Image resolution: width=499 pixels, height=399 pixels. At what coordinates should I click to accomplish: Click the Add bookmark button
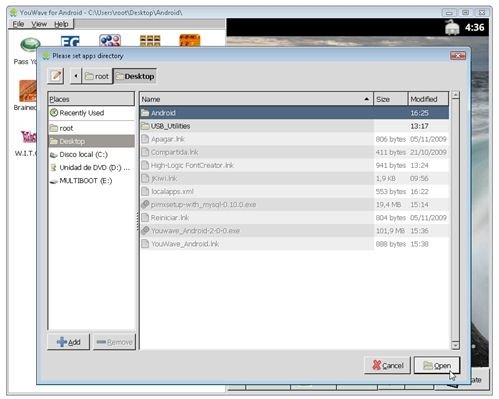[69, 342]
